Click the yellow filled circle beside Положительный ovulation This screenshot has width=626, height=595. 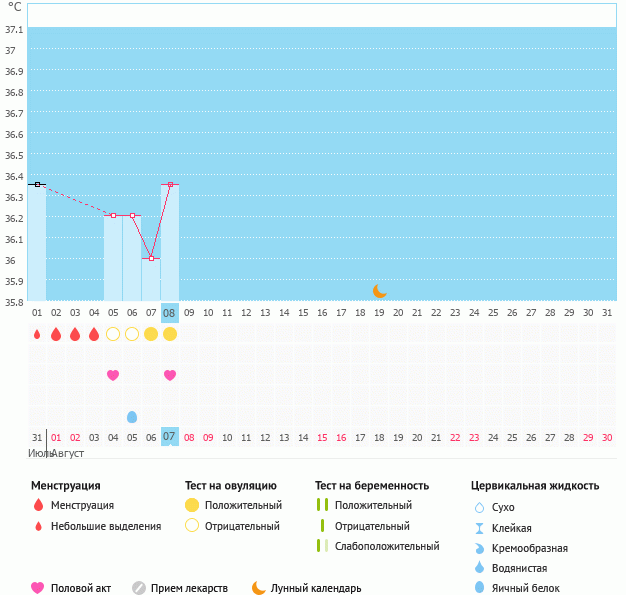tap(192, 505)
